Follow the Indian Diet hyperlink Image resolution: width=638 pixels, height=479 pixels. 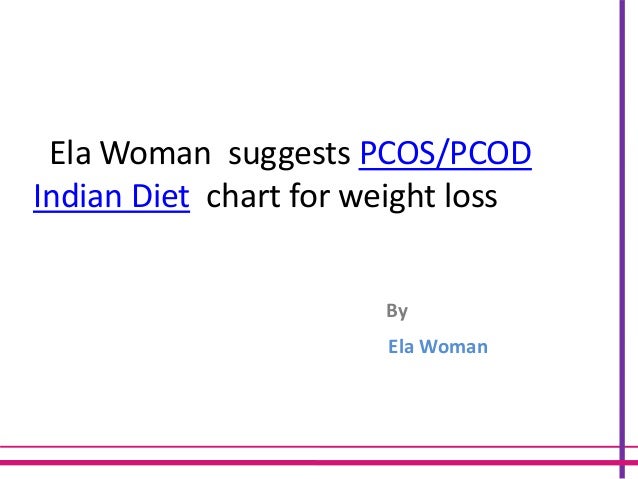pyautogui.click(x=111, y=196)
